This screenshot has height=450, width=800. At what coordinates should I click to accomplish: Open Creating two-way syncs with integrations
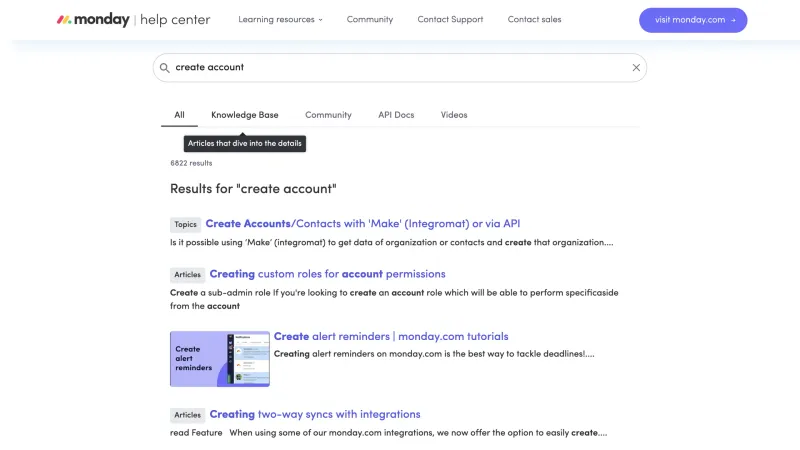[315, 414]
